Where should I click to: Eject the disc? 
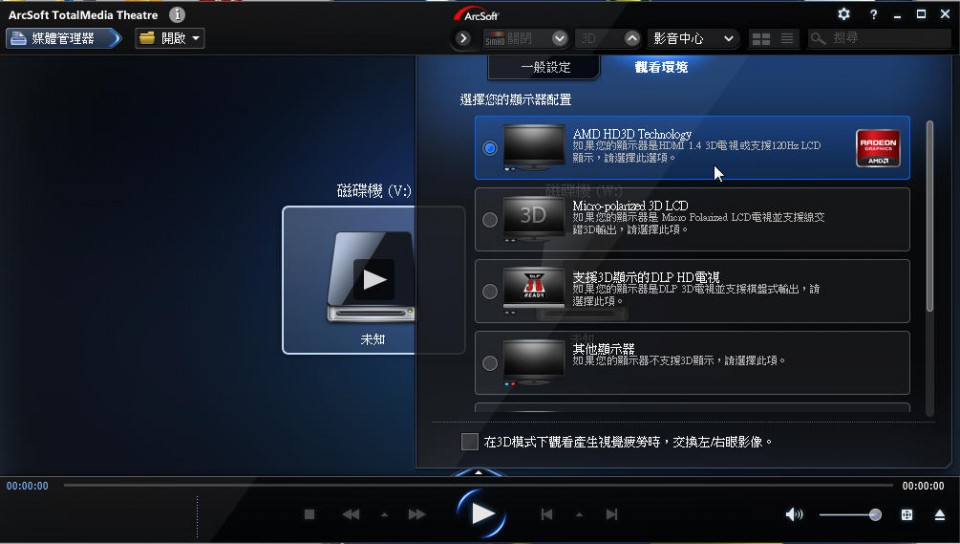coord(940,515)
